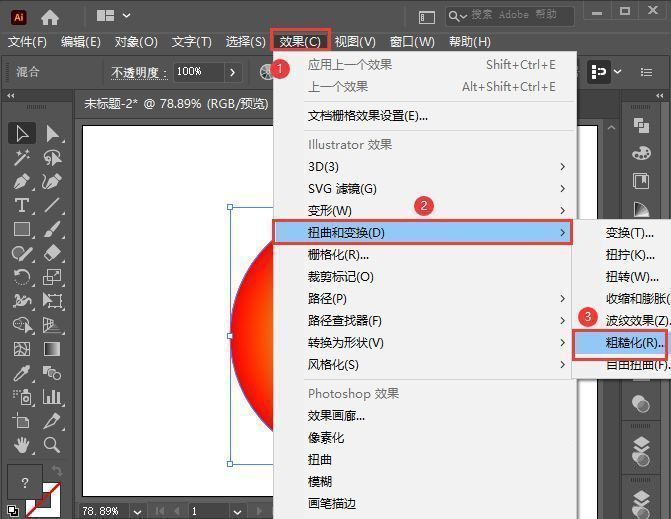671x519 pixels.
Task: Select the Perspective Grid tool
Action: (52, 325)
